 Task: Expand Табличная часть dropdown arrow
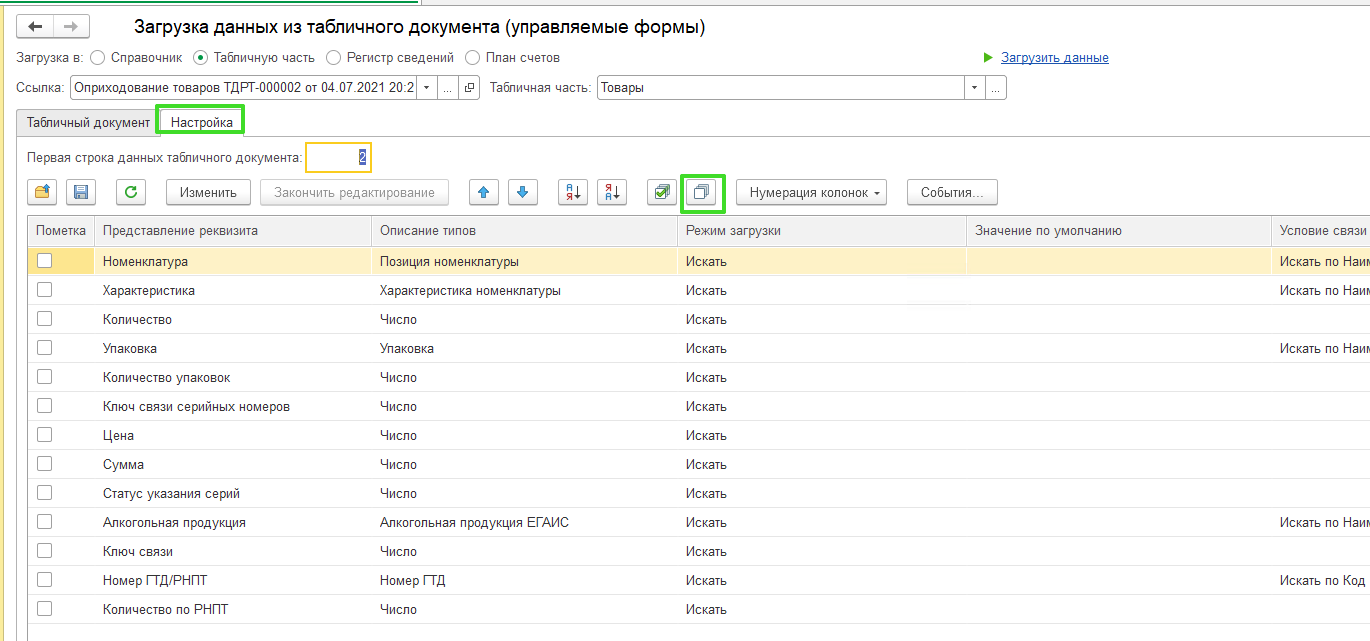tap(975, 88)
